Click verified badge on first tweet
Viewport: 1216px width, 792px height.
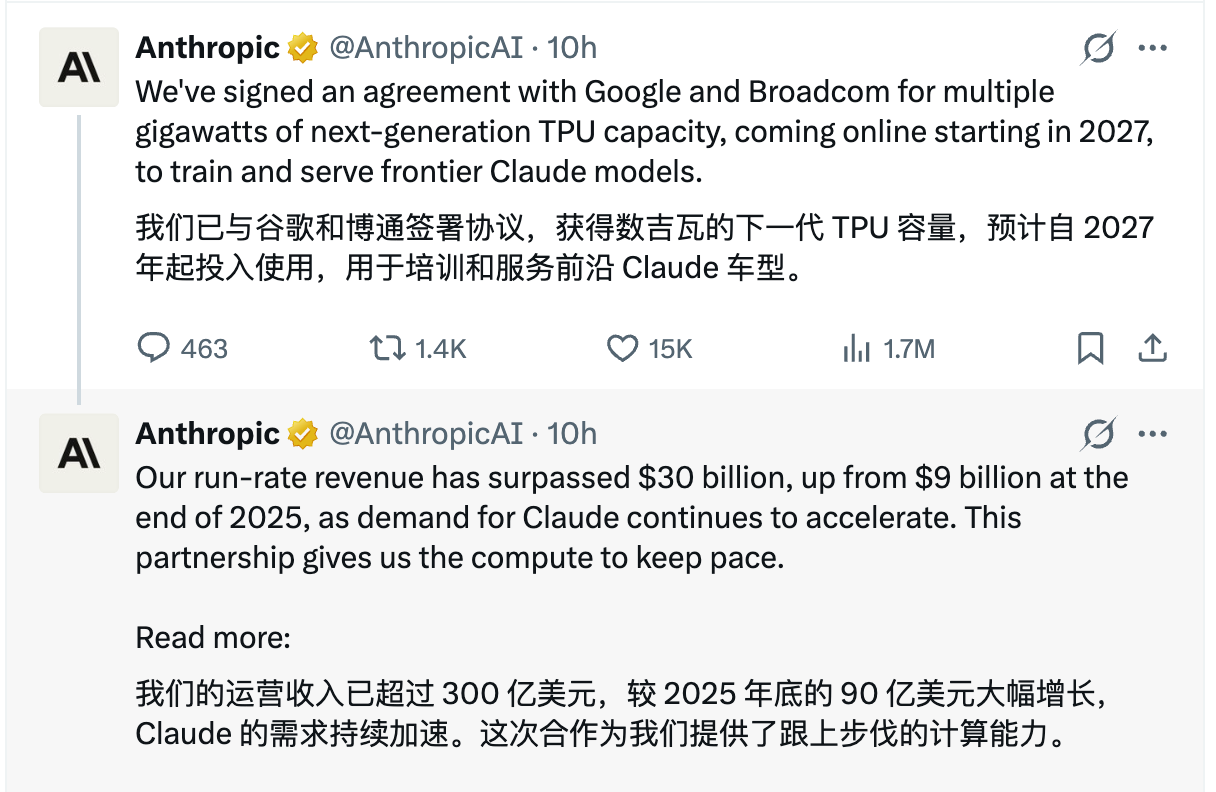303,47
